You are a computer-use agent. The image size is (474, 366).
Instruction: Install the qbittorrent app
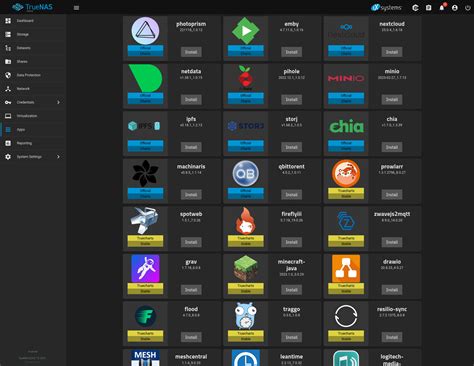pyautogui.click(x=291, y=195)
